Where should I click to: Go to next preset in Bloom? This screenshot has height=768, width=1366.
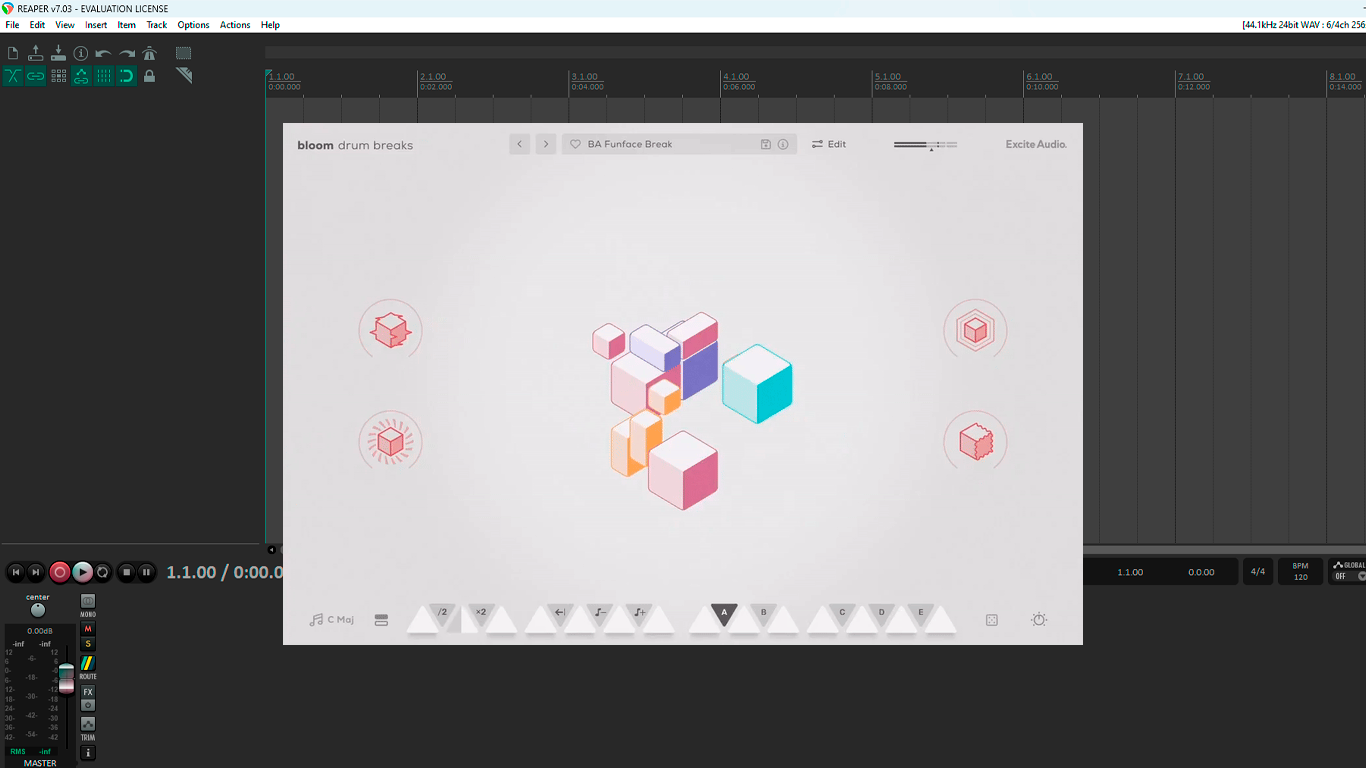pyautogui.click(x=545, y=144)
